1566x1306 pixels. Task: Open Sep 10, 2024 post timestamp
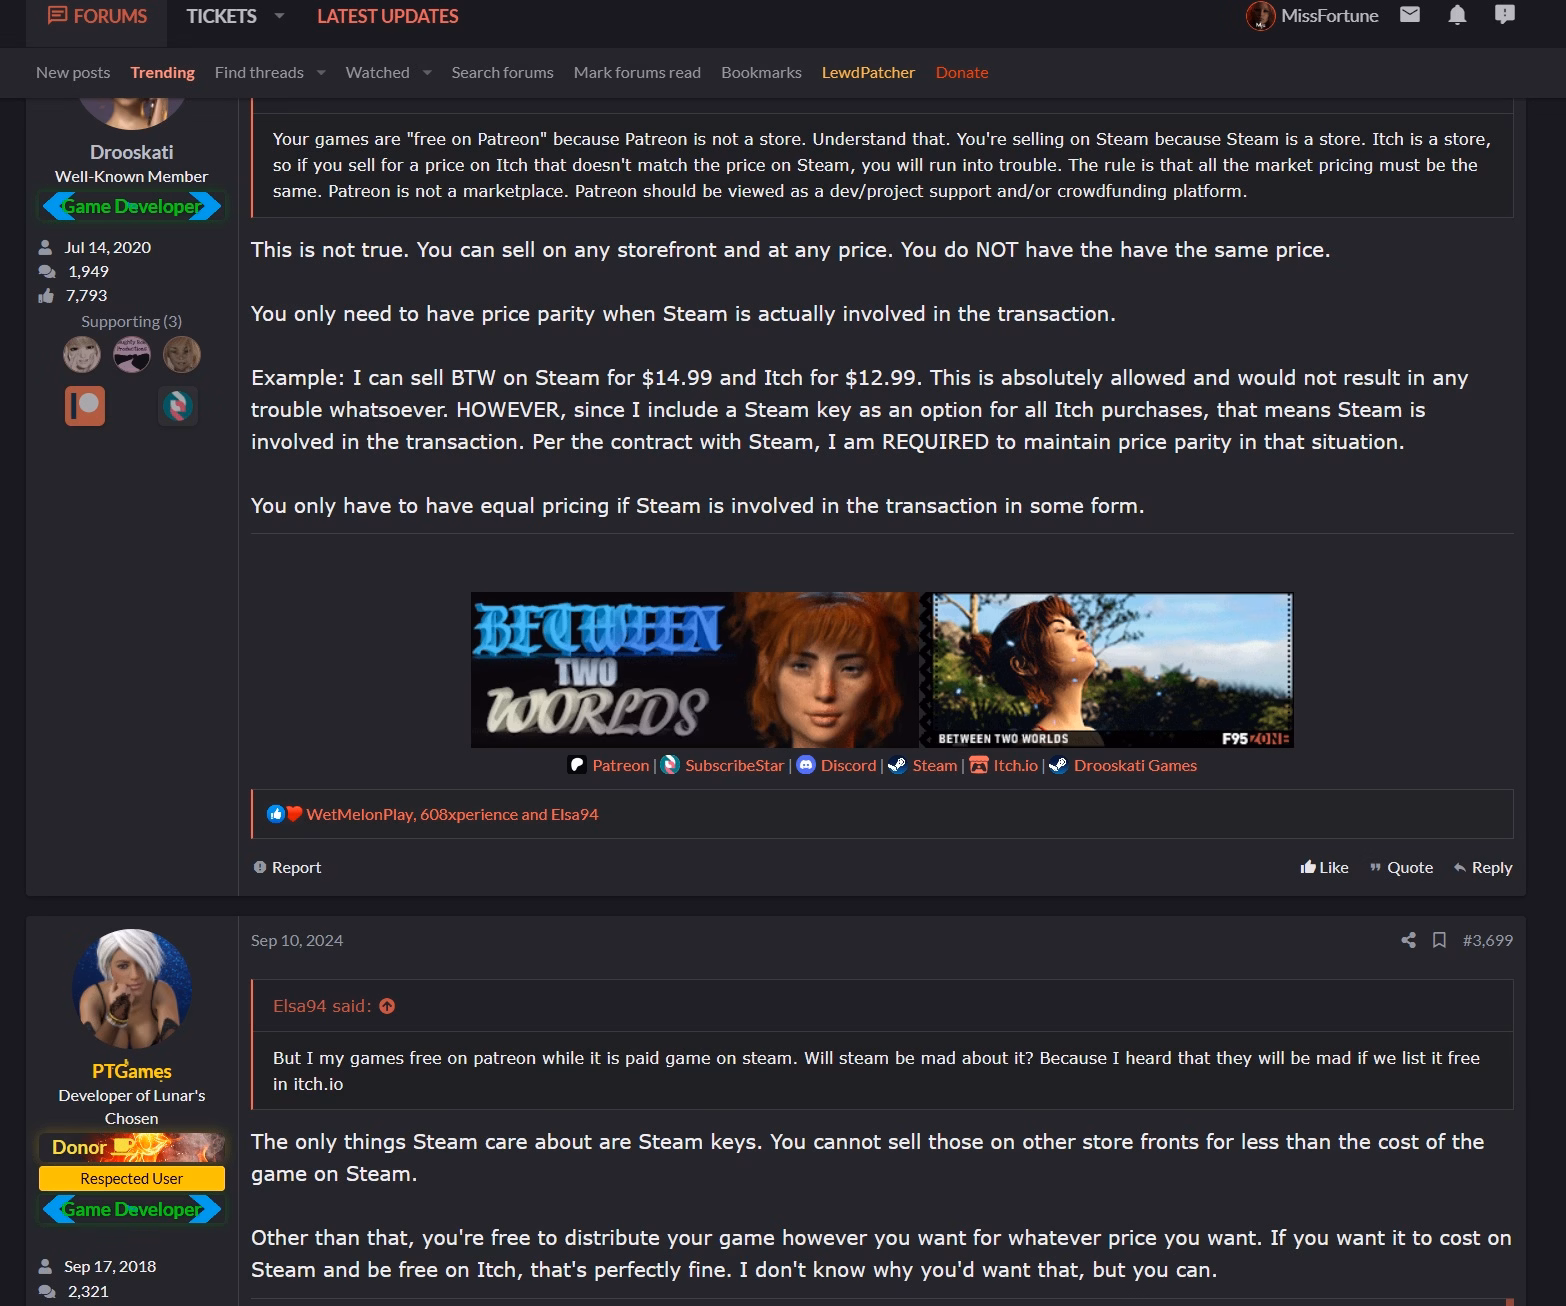[297, 940]
